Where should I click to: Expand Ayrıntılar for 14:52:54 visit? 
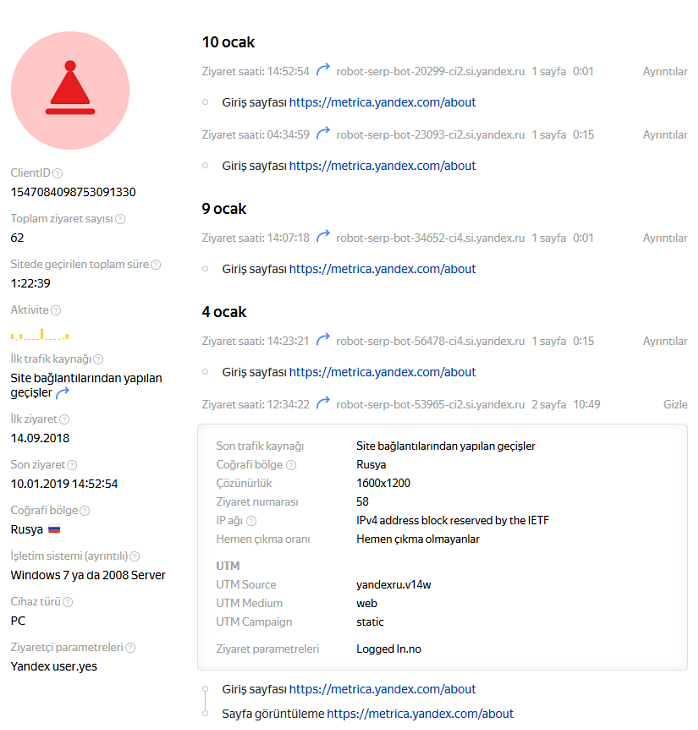[x=665, y=71]
